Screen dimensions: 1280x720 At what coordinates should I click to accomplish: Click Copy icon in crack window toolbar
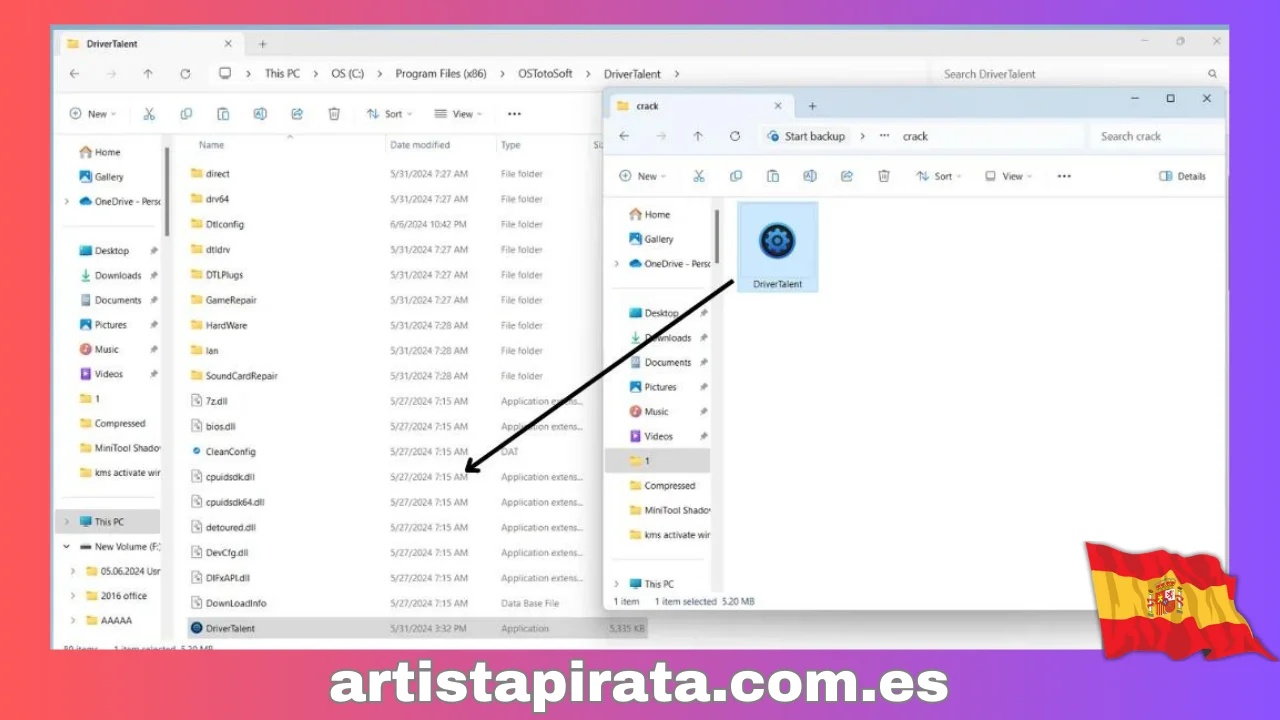(736, 176)
